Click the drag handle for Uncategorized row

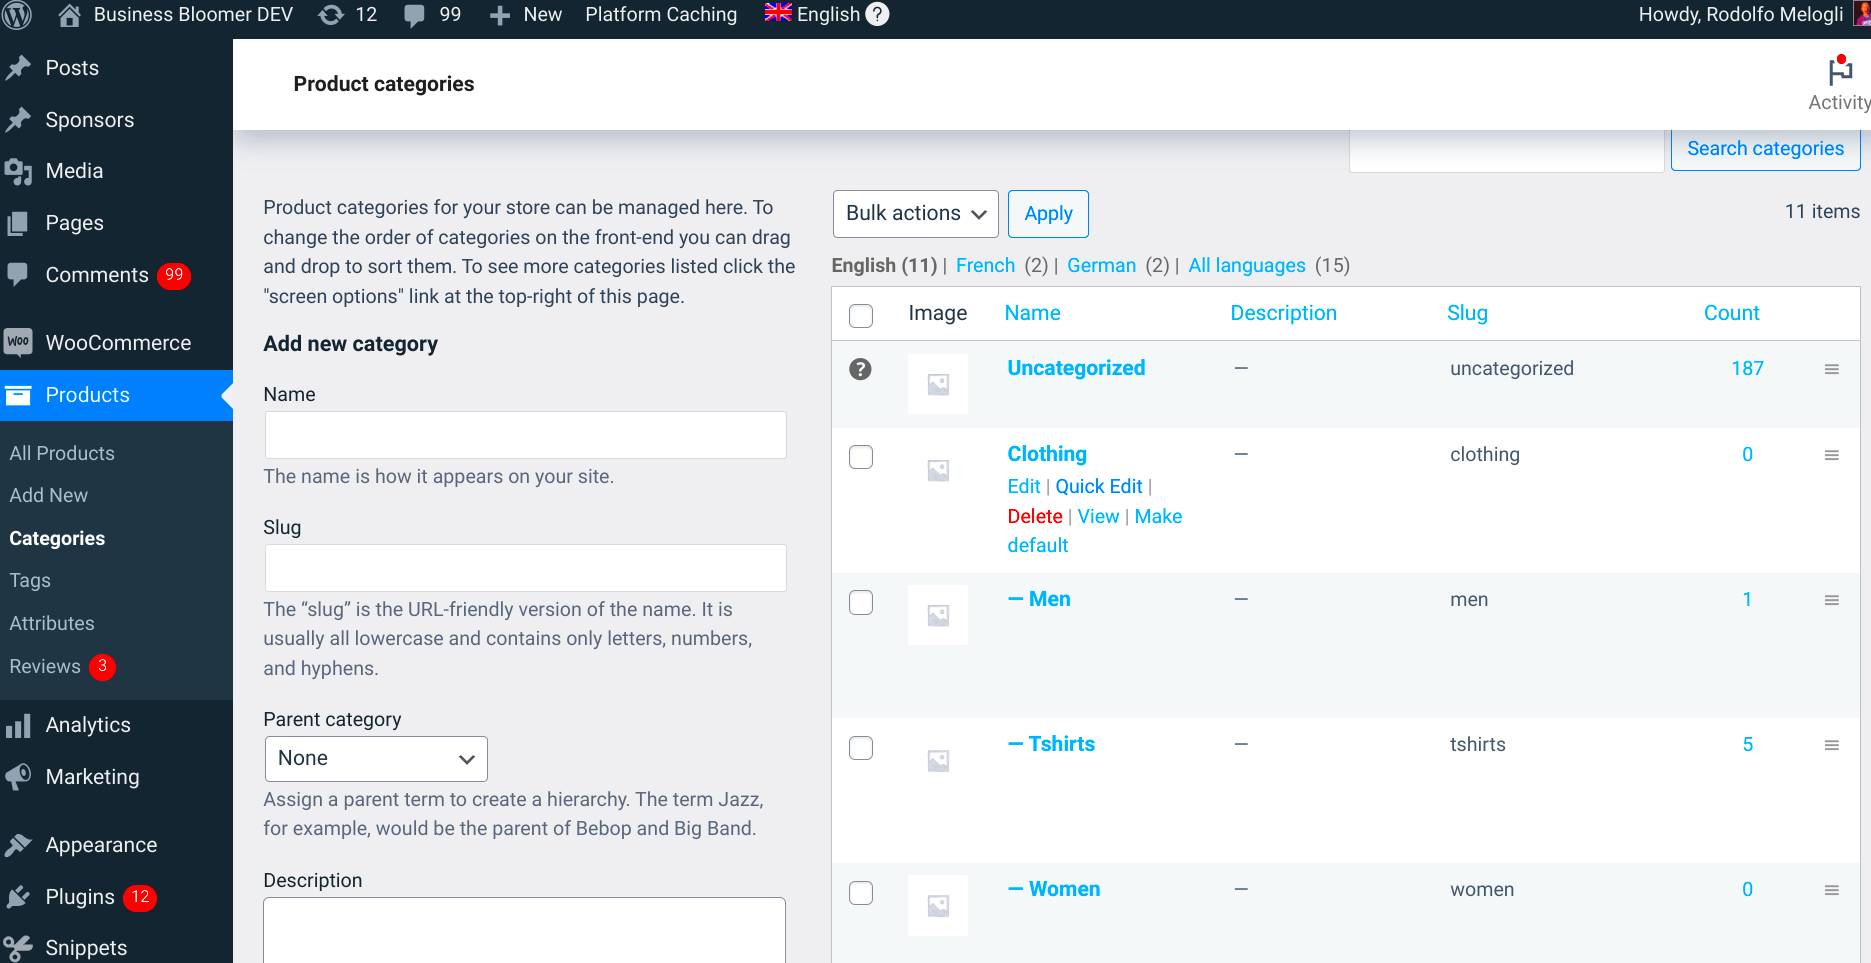[x=1832, y=369]
